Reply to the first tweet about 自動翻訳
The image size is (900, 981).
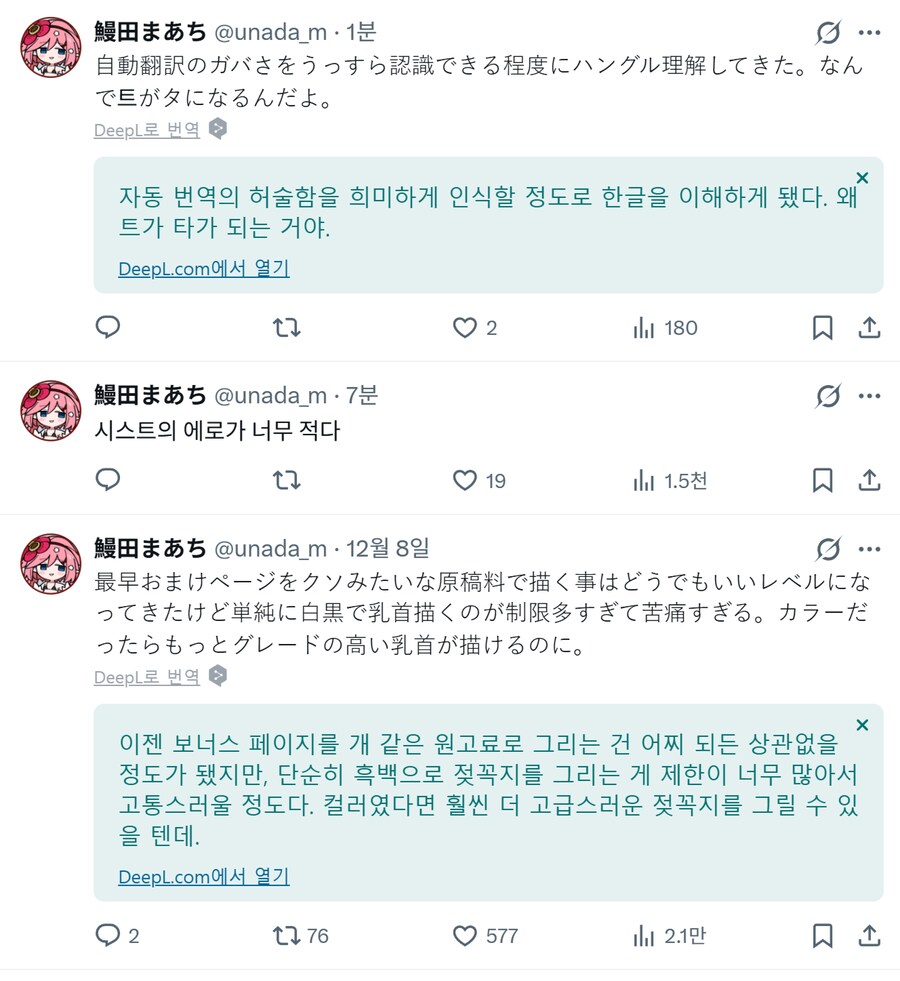tap(108, 327)
